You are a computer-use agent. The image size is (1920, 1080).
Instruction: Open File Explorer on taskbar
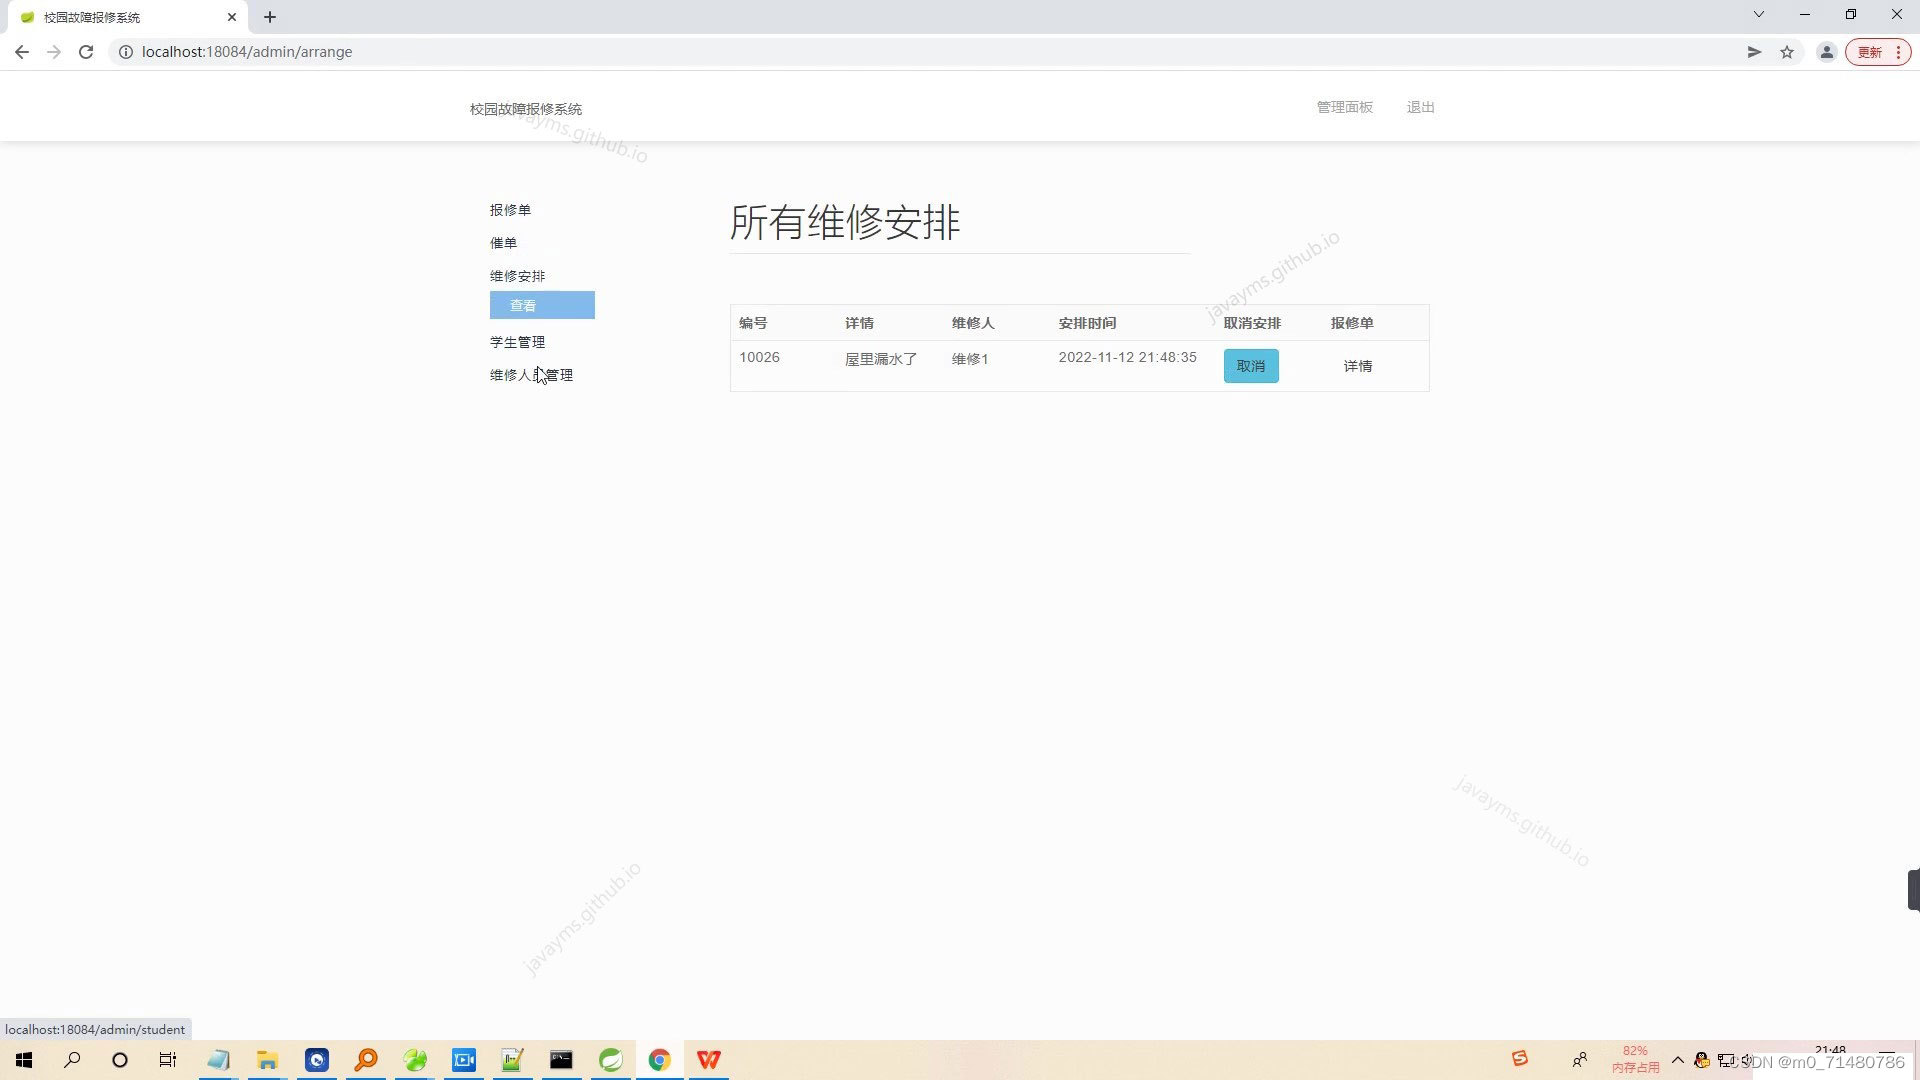pos(267,1060)
